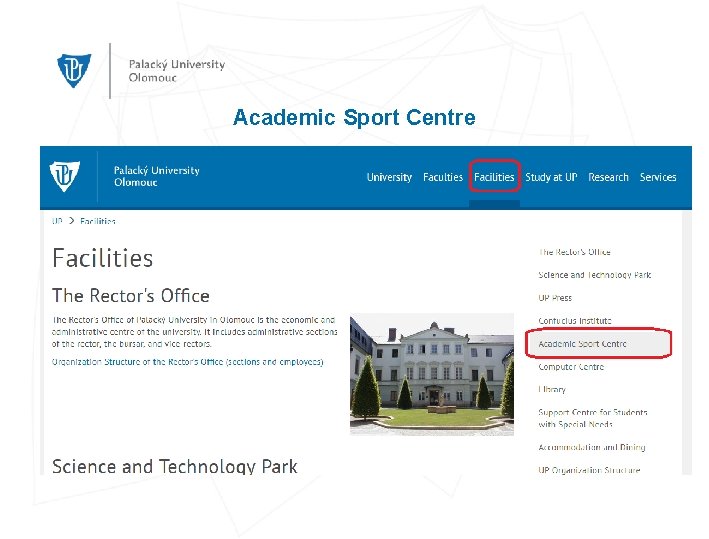Click the Rector's Office building photo
709x539 pixels.
432,374
